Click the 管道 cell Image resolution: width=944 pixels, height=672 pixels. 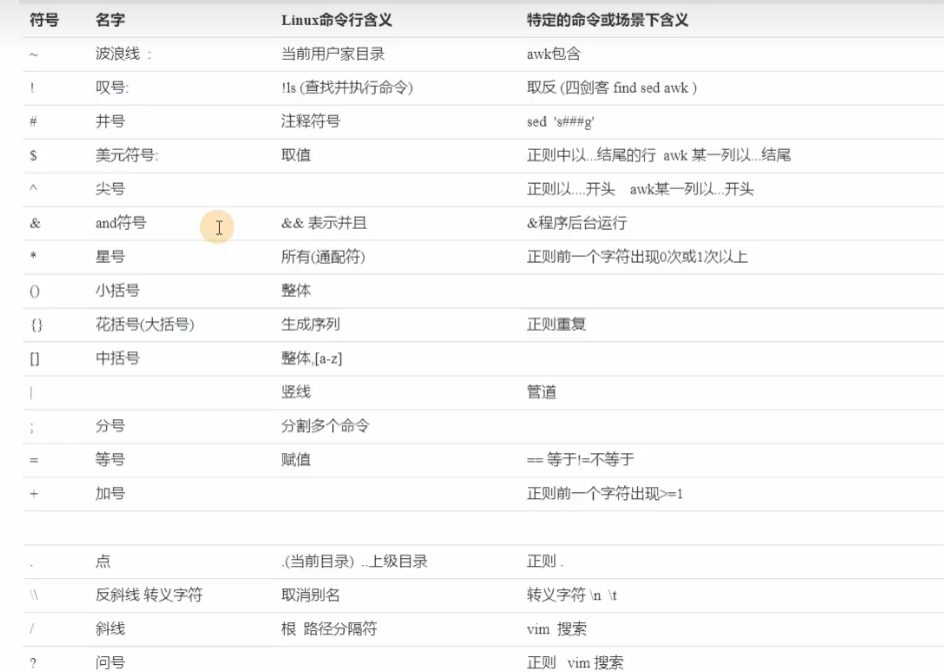(541, 393)
